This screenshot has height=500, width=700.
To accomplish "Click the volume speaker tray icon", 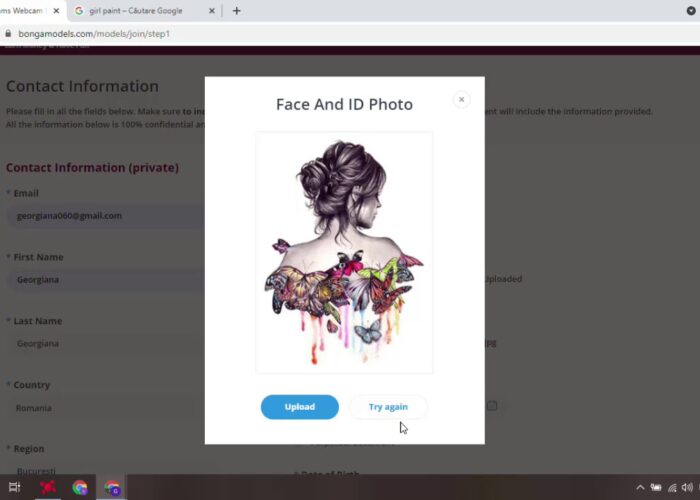I will (688, 487).
